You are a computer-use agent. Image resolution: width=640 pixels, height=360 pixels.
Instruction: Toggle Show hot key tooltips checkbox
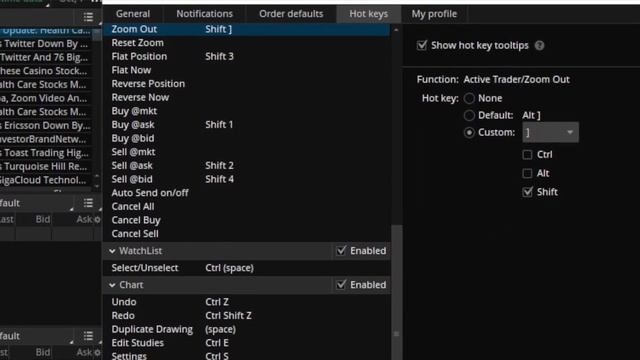pos(422,45)
